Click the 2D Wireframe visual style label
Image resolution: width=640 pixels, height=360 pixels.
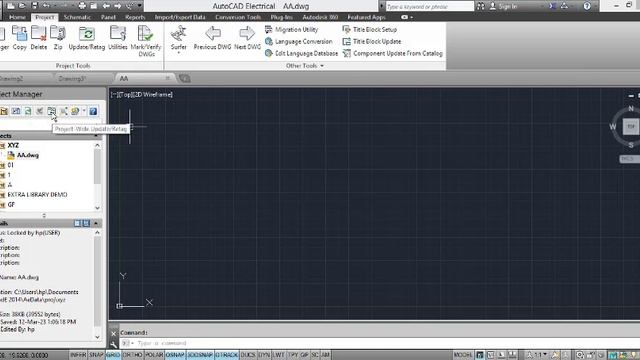click(x=152, y=94)
